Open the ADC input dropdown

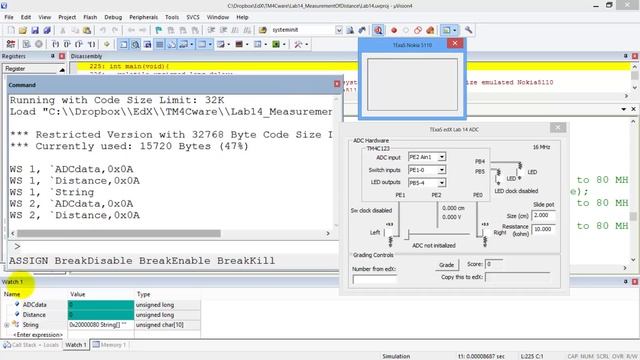(442, 157)
